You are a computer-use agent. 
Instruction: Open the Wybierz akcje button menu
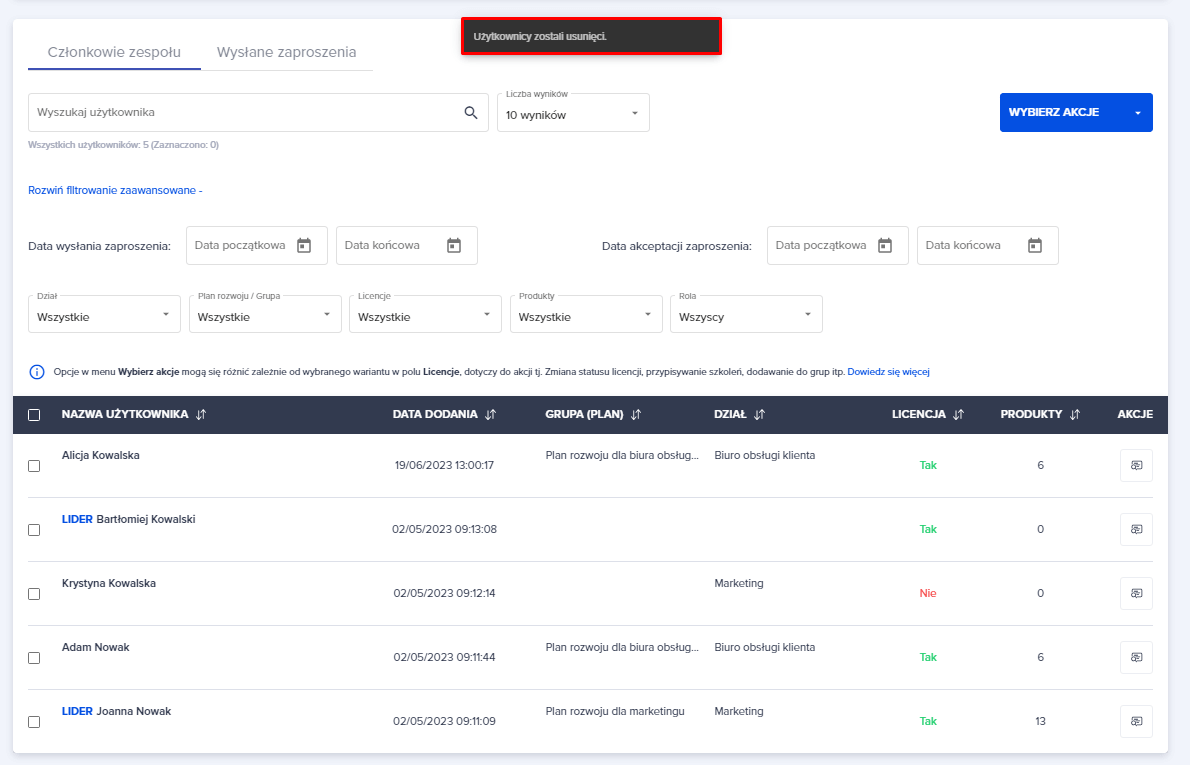(1075, 113)
